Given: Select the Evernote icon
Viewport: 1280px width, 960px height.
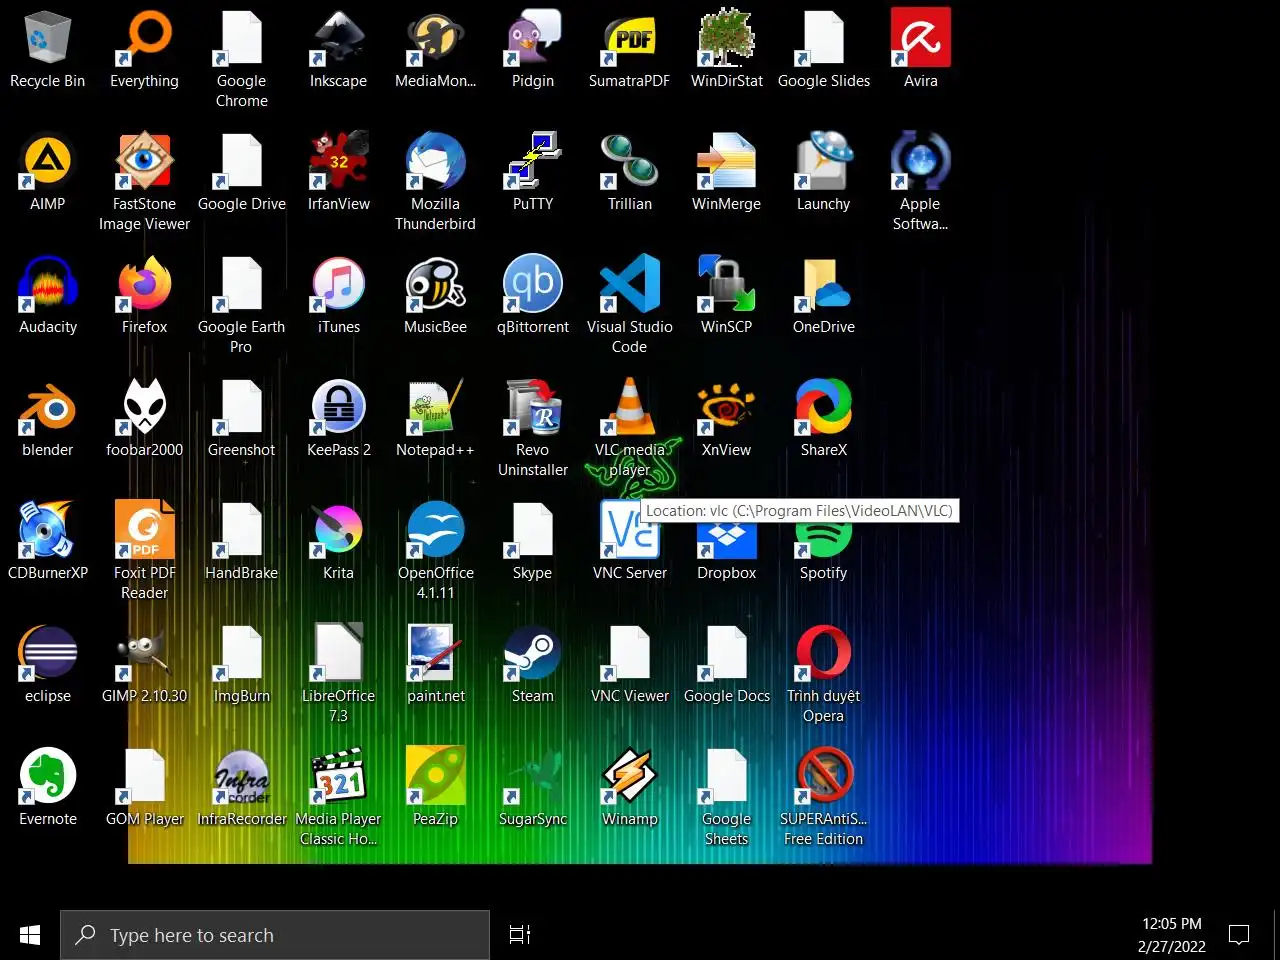Looking at the screenshot, I should 47,776.
